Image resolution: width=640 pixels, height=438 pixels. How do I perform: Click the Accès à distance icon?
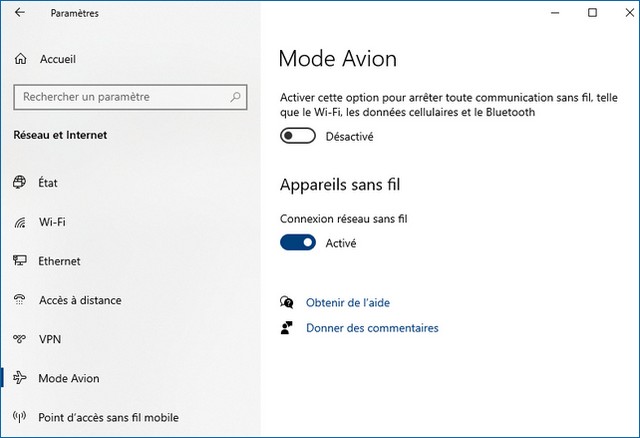pos(19,300)
